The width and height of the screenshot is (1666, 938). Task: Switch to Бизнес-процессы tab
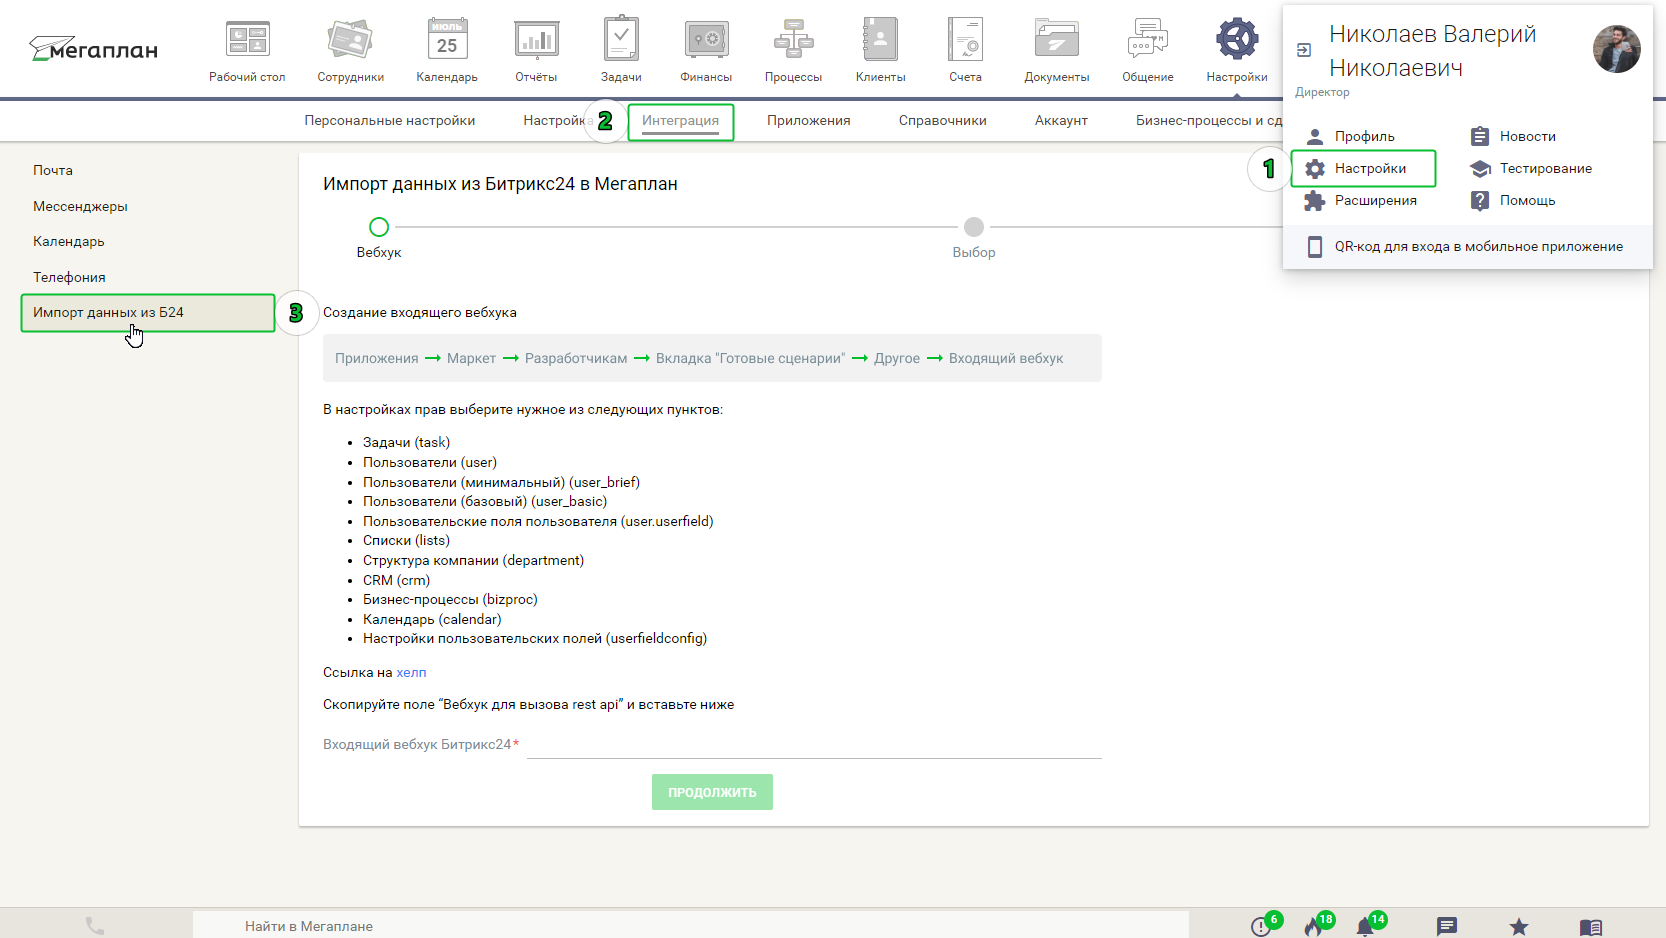click(1208, 120)
